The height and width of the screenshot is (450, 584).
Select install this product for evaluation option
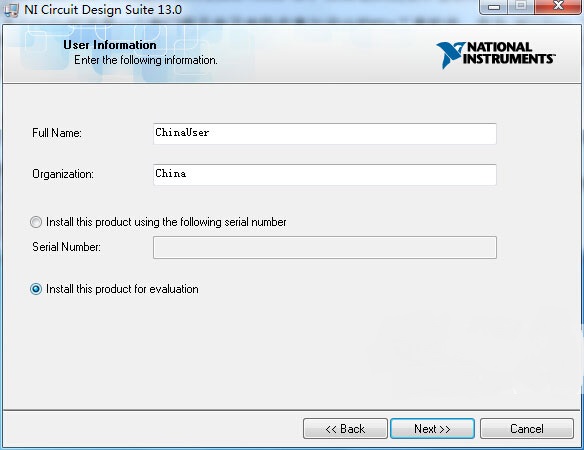(x=36, y=289)
